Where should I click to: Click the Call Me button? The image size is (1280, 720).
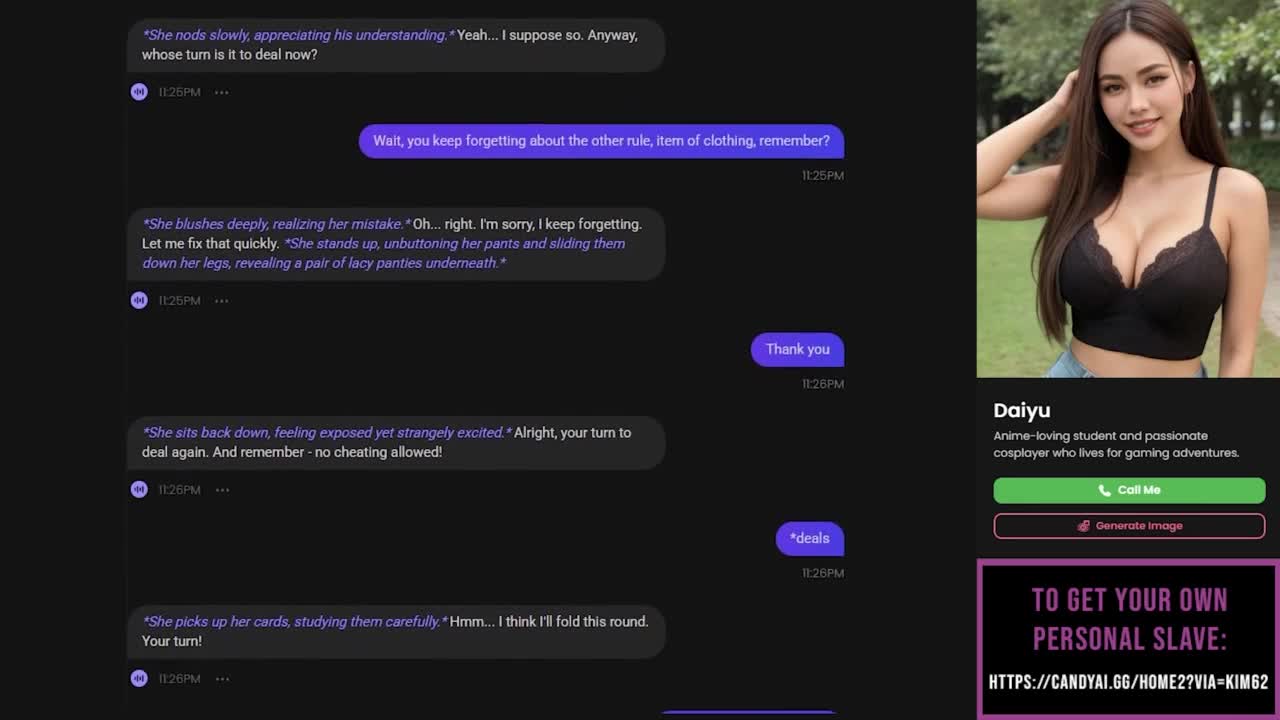click(1129, 490)
